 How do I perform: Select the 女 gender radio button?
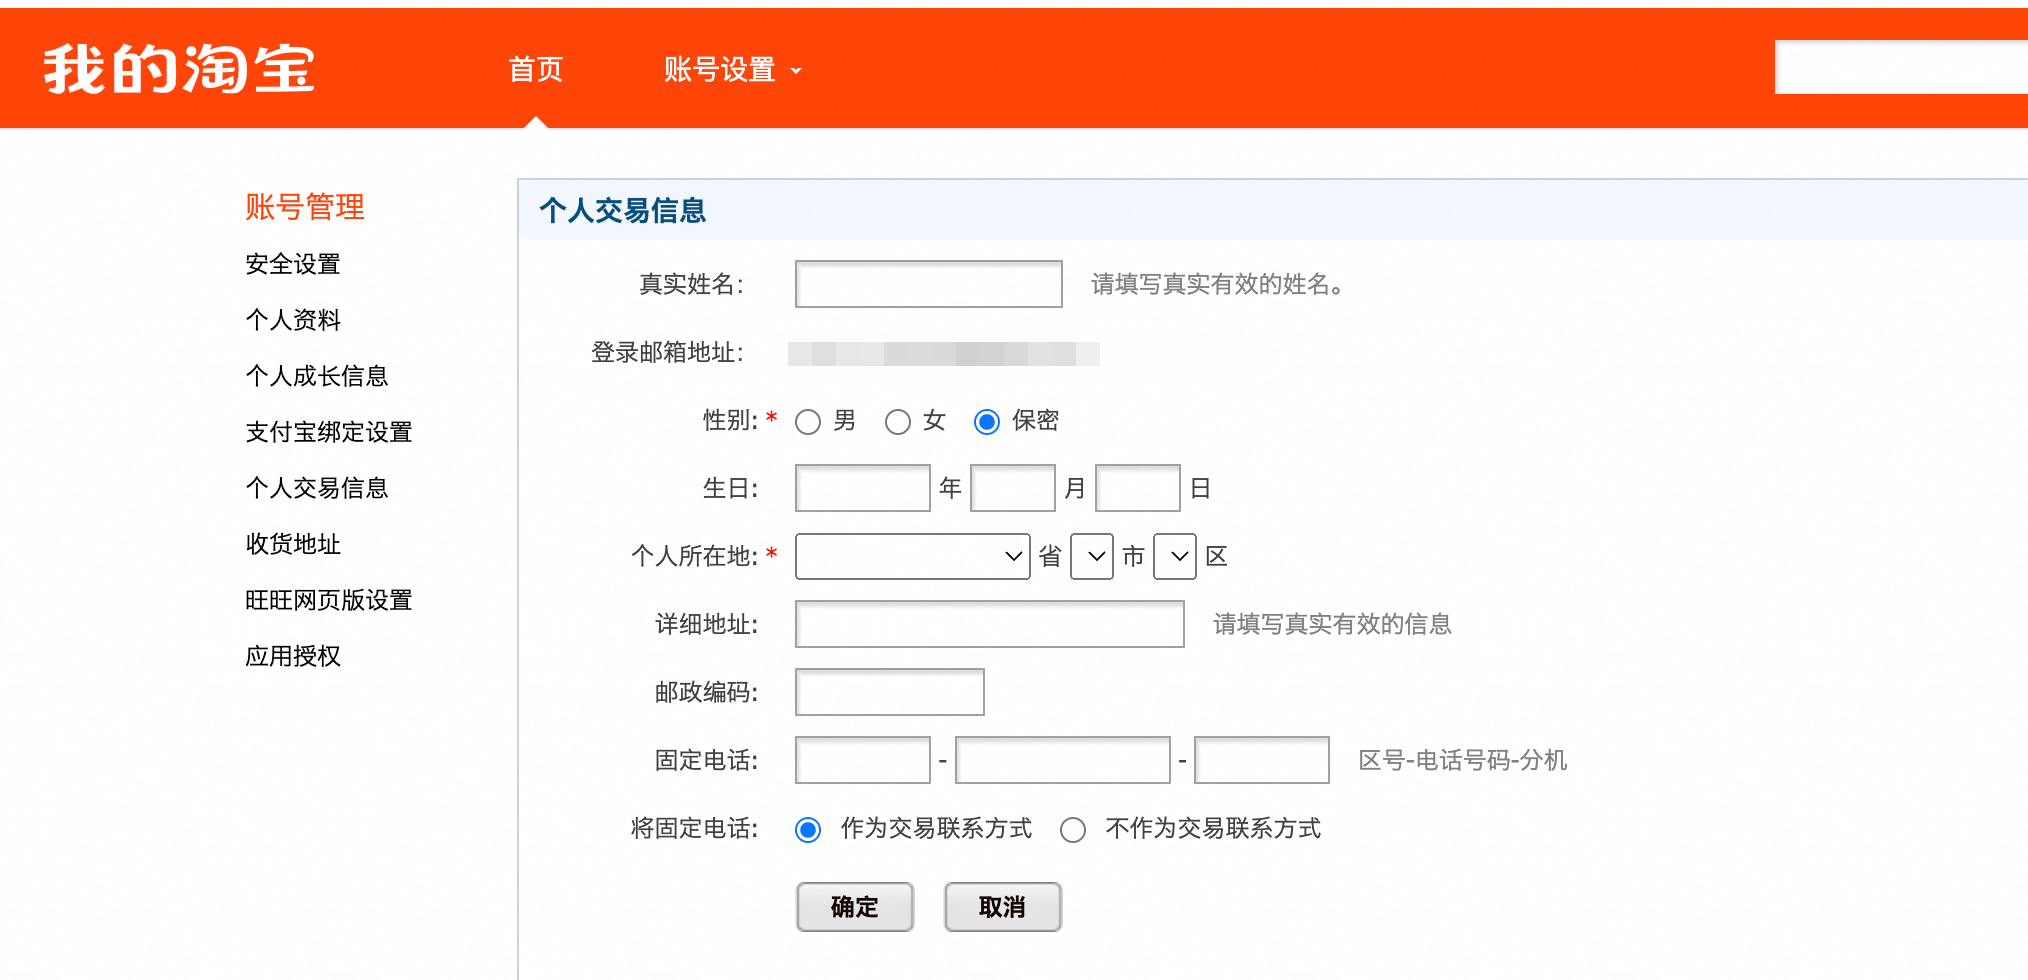click(898, 422)
